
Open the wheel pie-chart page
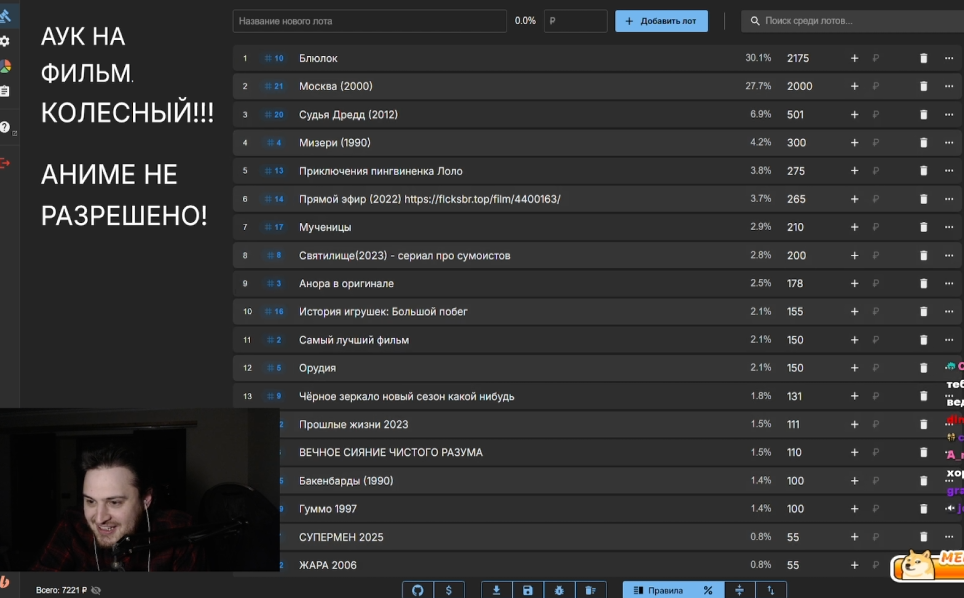pos(5,66)
